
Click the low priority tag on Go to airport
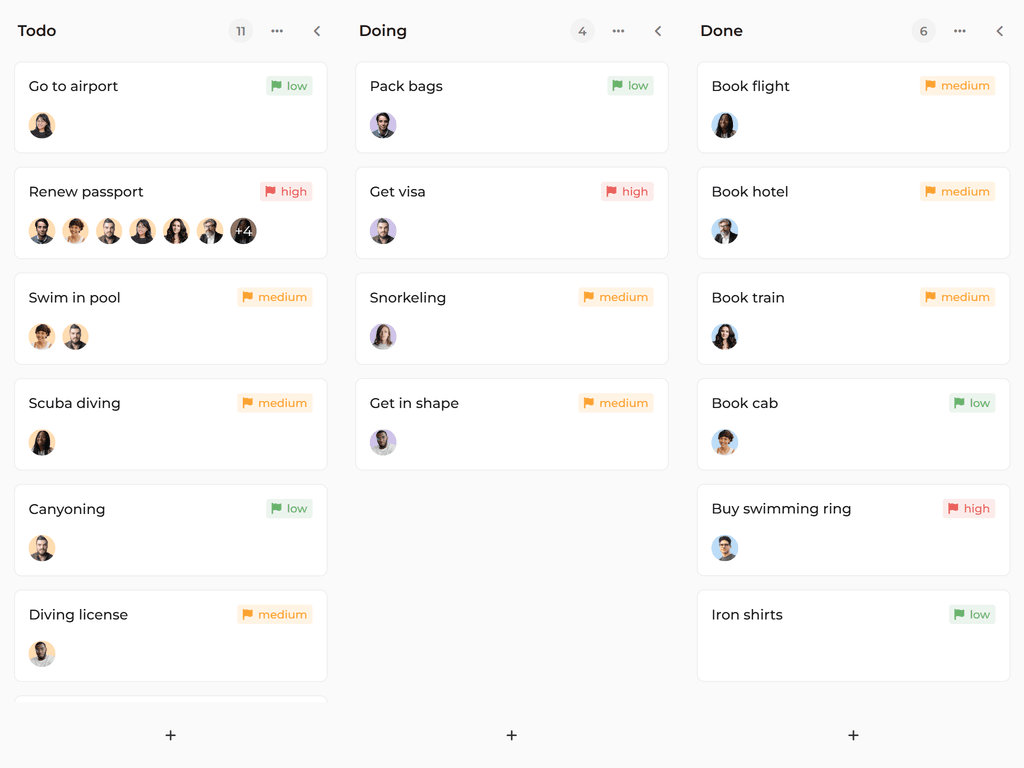coord(289,86)
